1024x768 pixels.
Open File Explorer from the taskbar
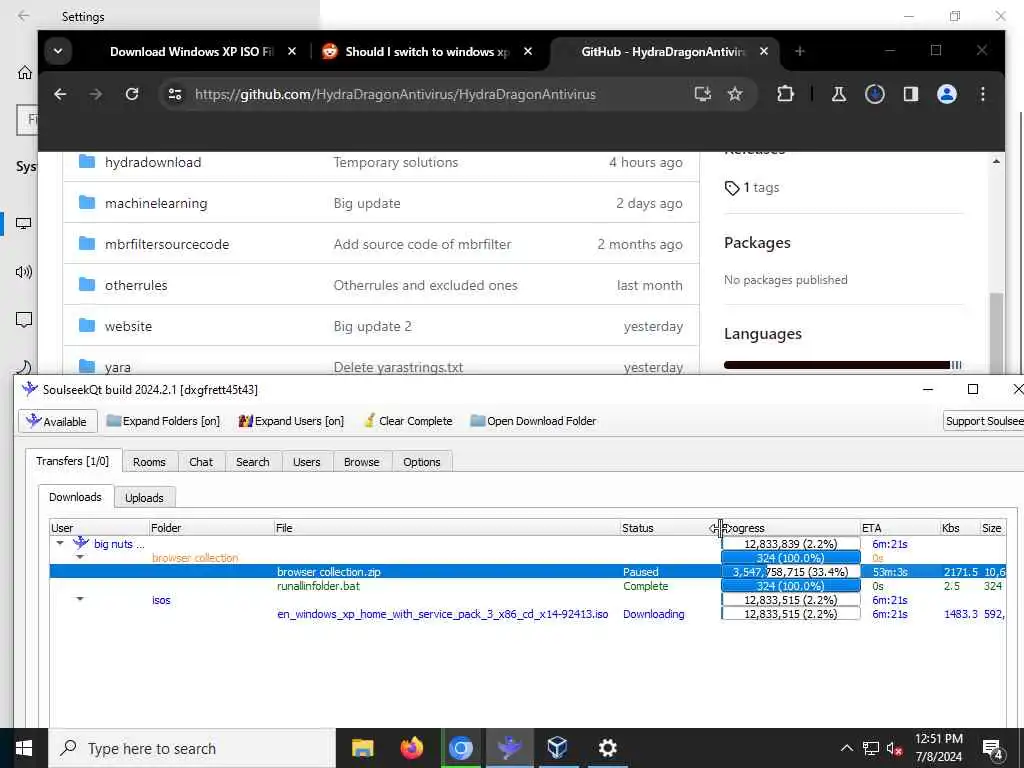pyautogui.click(x=362, y=748)
